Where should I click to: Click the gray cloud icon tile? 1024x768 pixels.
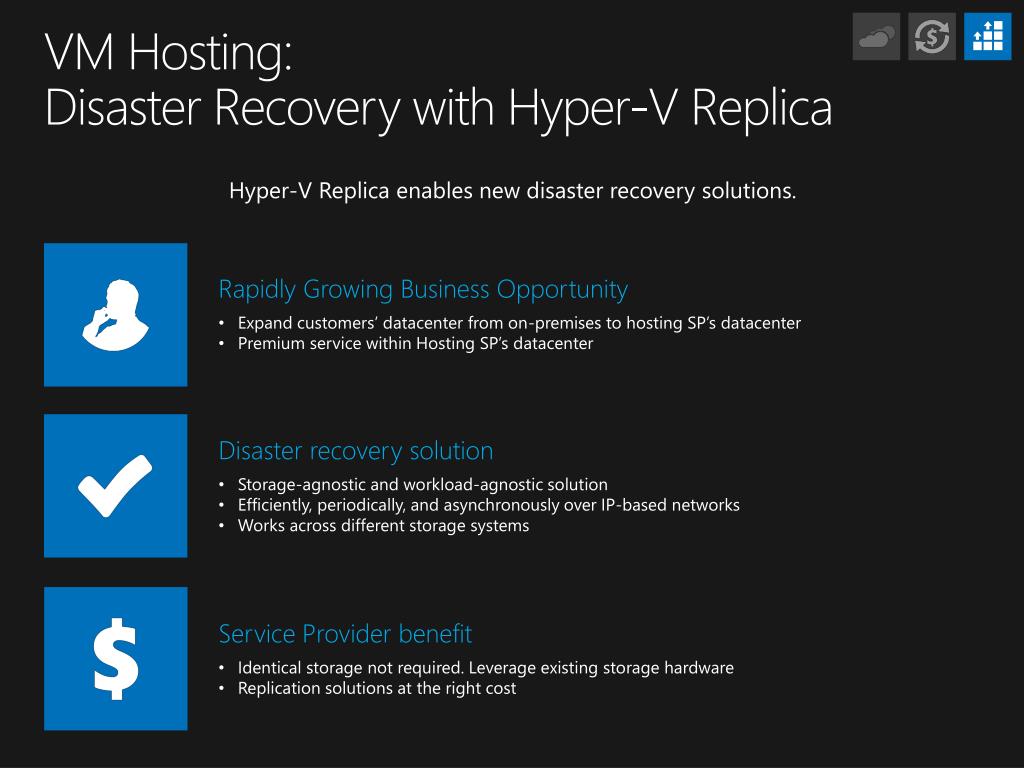pyautogui.click(x=876, y=37)
